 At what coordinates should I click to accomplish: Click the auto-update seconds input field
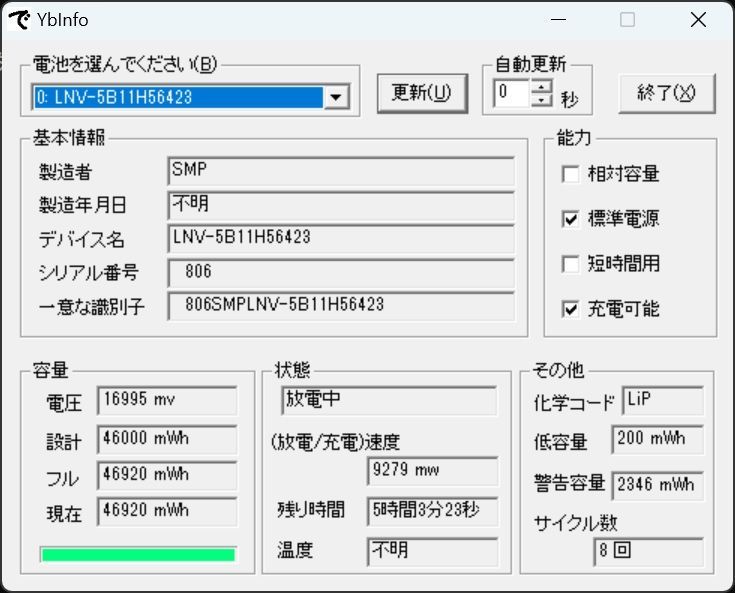pyautogui.click(x=512, y=93)
